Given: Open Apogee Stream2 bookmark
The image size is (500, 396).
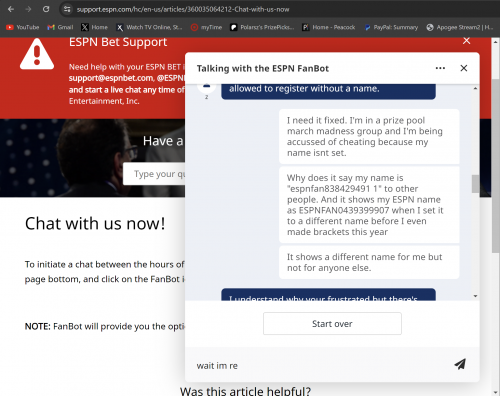Looking at the screenshot, I should pyautogui.click(x=460, y=27).
